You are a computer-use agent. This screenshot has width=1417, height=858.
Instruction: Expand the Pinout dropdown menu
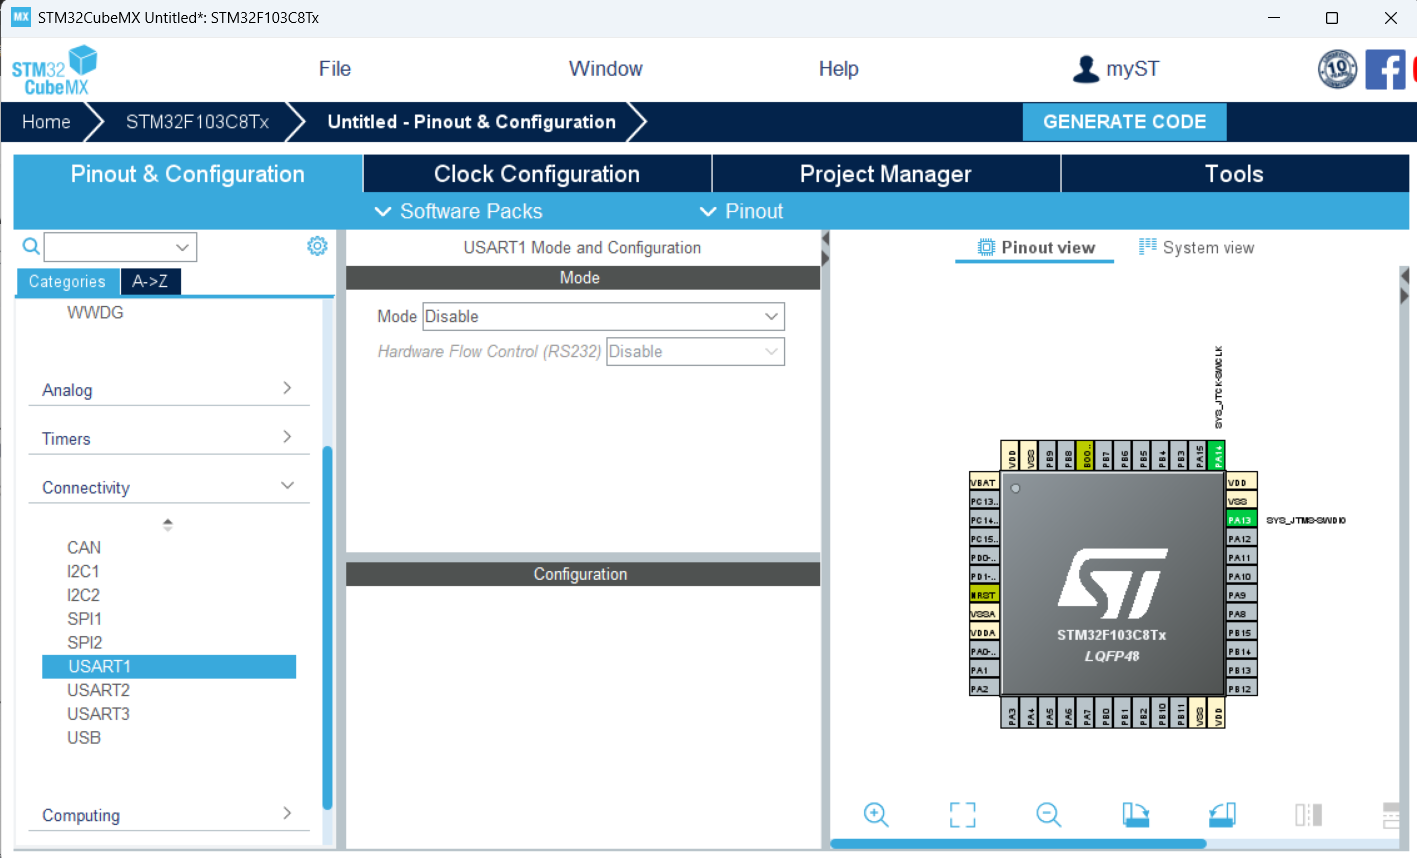[x=741, y=211]
